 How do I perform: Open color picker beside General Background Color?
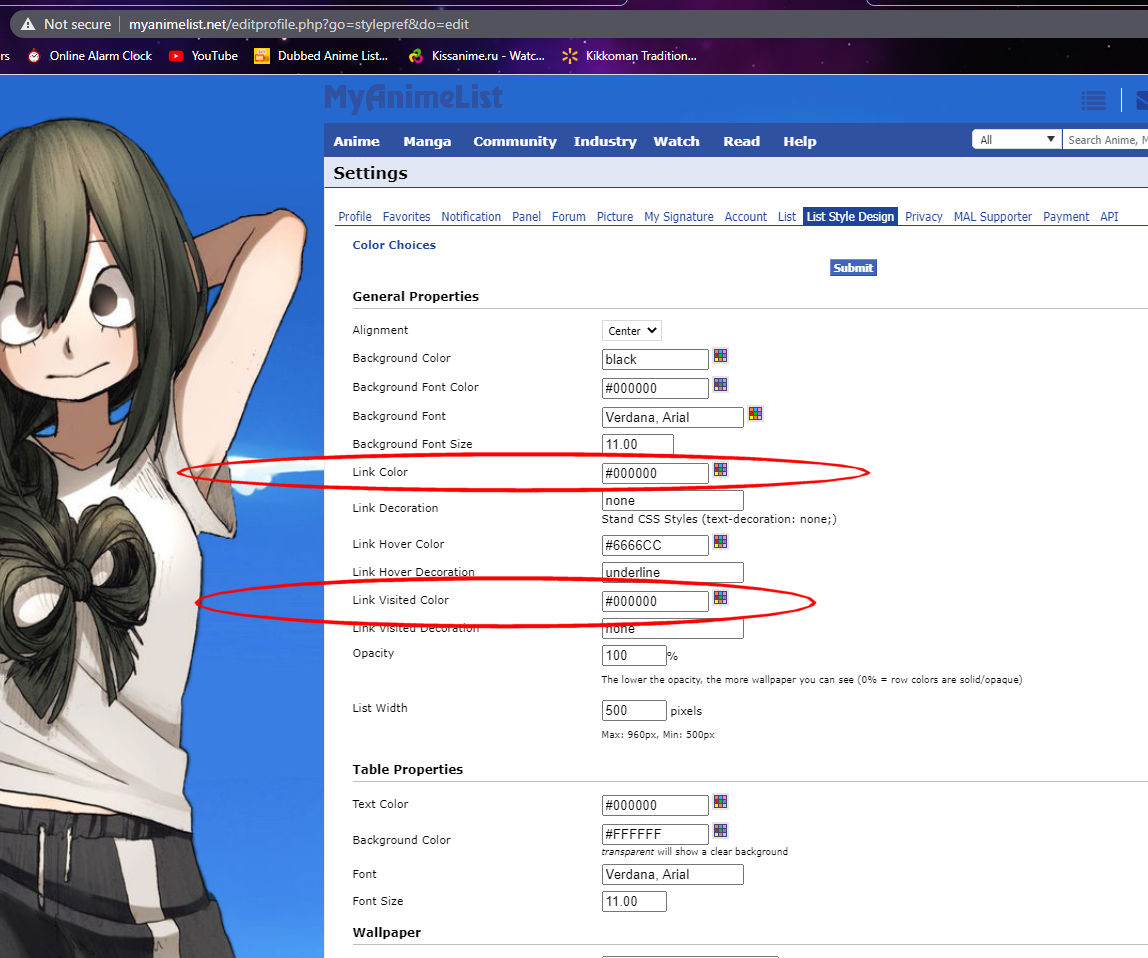[720, 356]
